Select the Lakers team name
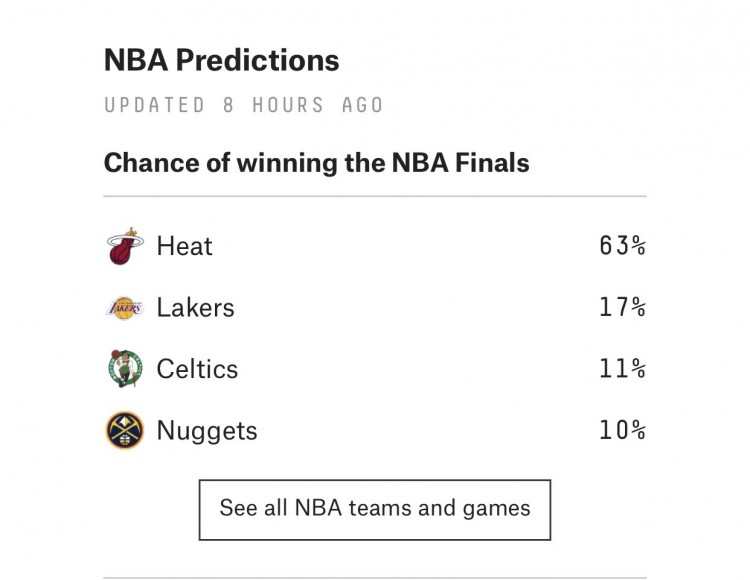Image resolution: width=750 pixels, height=580 pixels. pos(196,307)
